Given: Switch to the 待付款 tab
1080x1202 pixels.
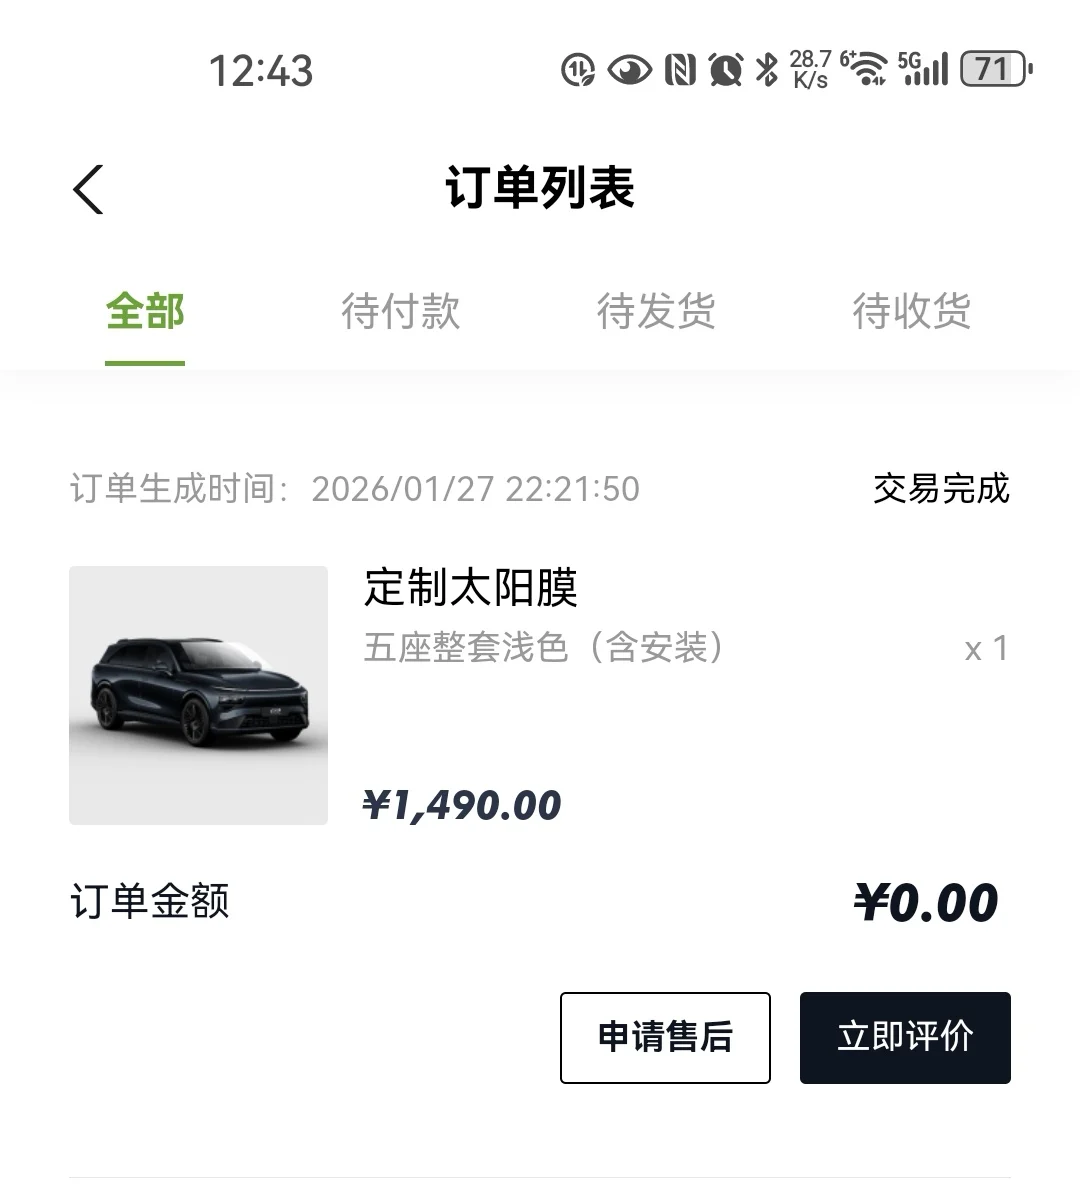Looking at the screenshot, I should click(x=400, y=311).
